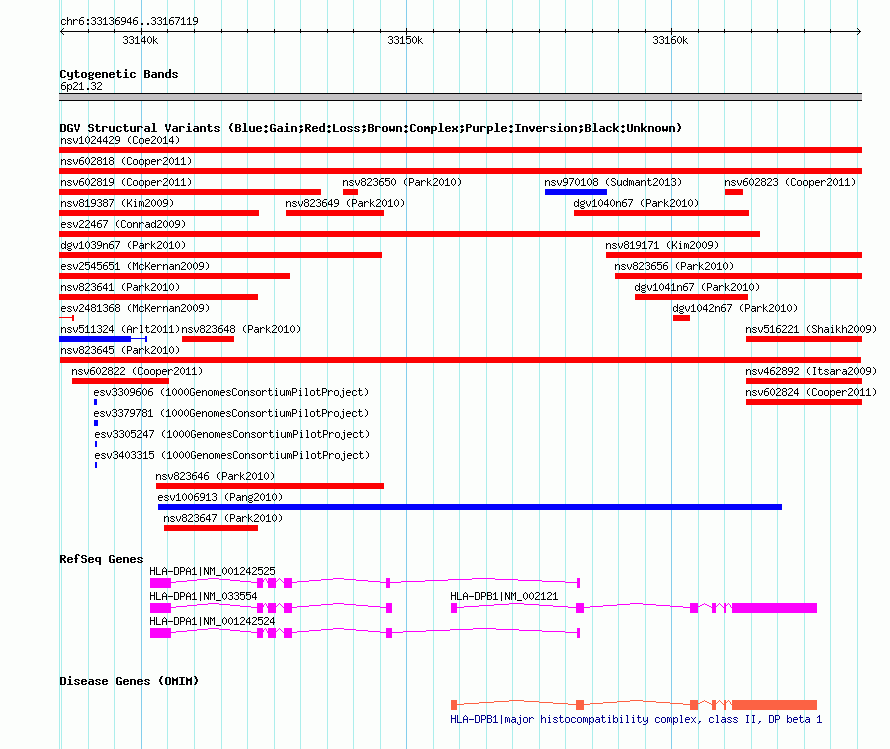890x749 pixels.
Task: Click the dgv1040n67 (Park2010) label
Action: tap(636, 203)
